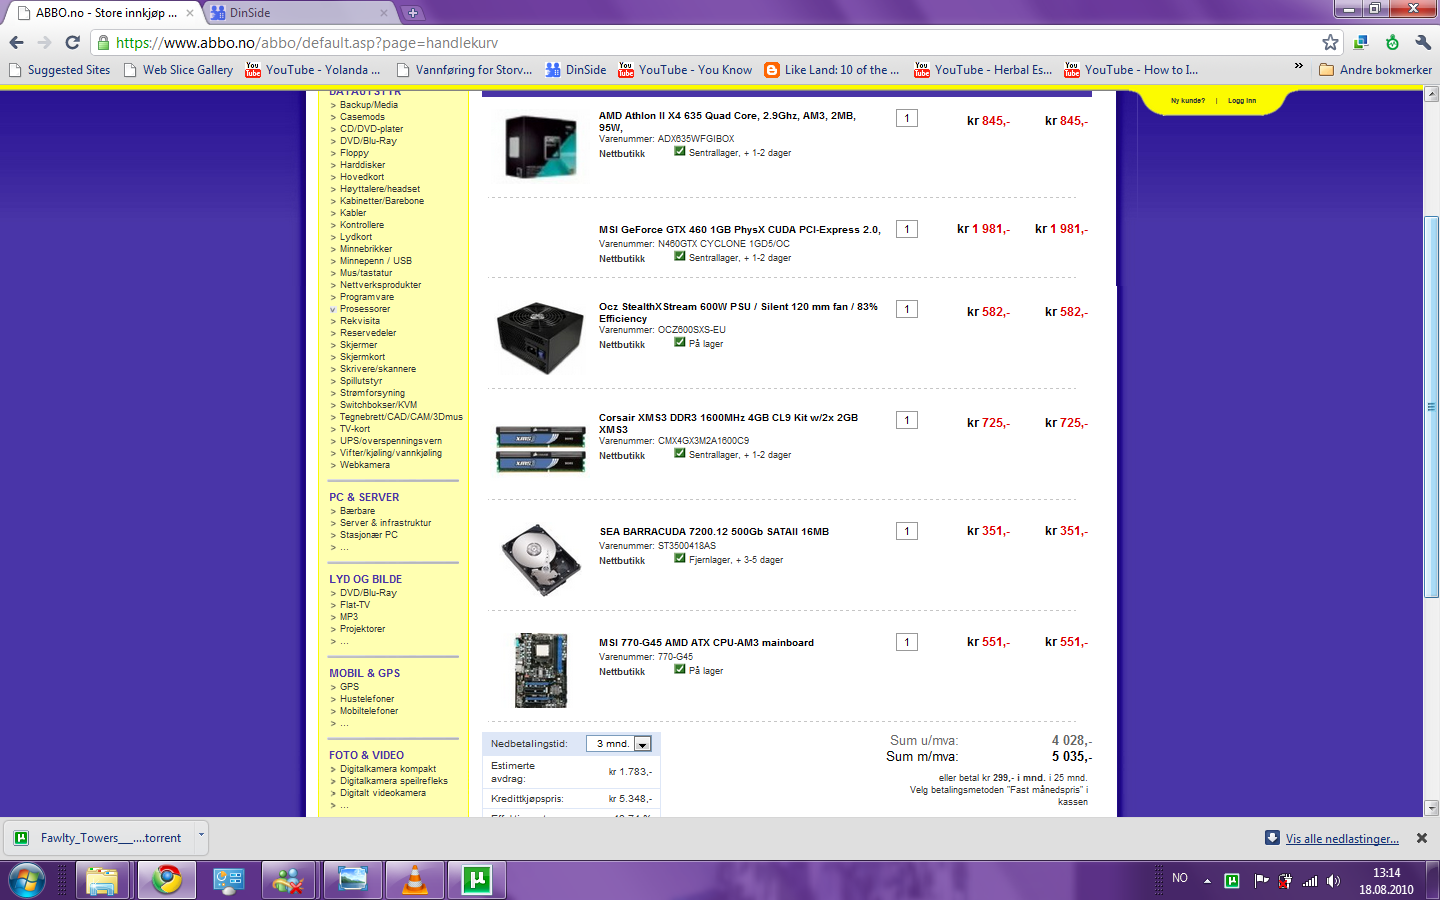The image size is (1440, 900).
Task: Click the Fjernlager checkmark for Sea Barracuda
Action: tap(680, 559)
